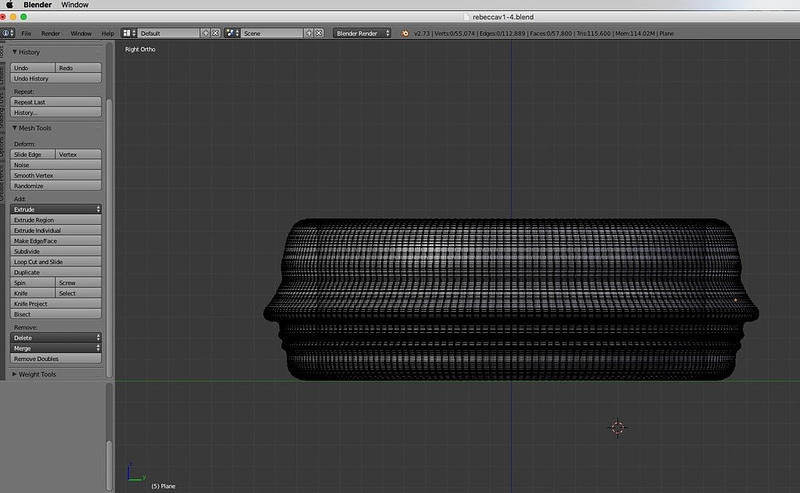Activate the Knife tool

point(33,293)
